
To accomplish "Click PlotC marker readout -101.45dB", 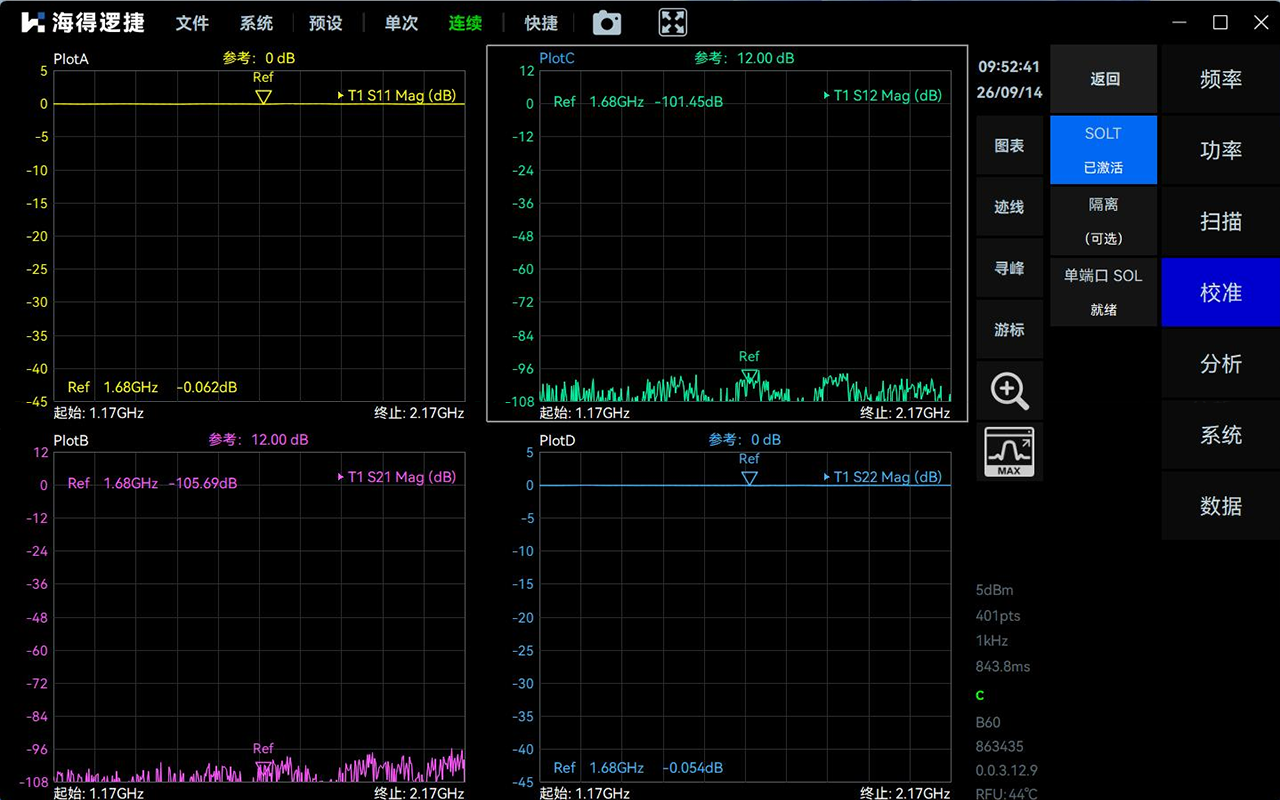I will click(689, 101).
